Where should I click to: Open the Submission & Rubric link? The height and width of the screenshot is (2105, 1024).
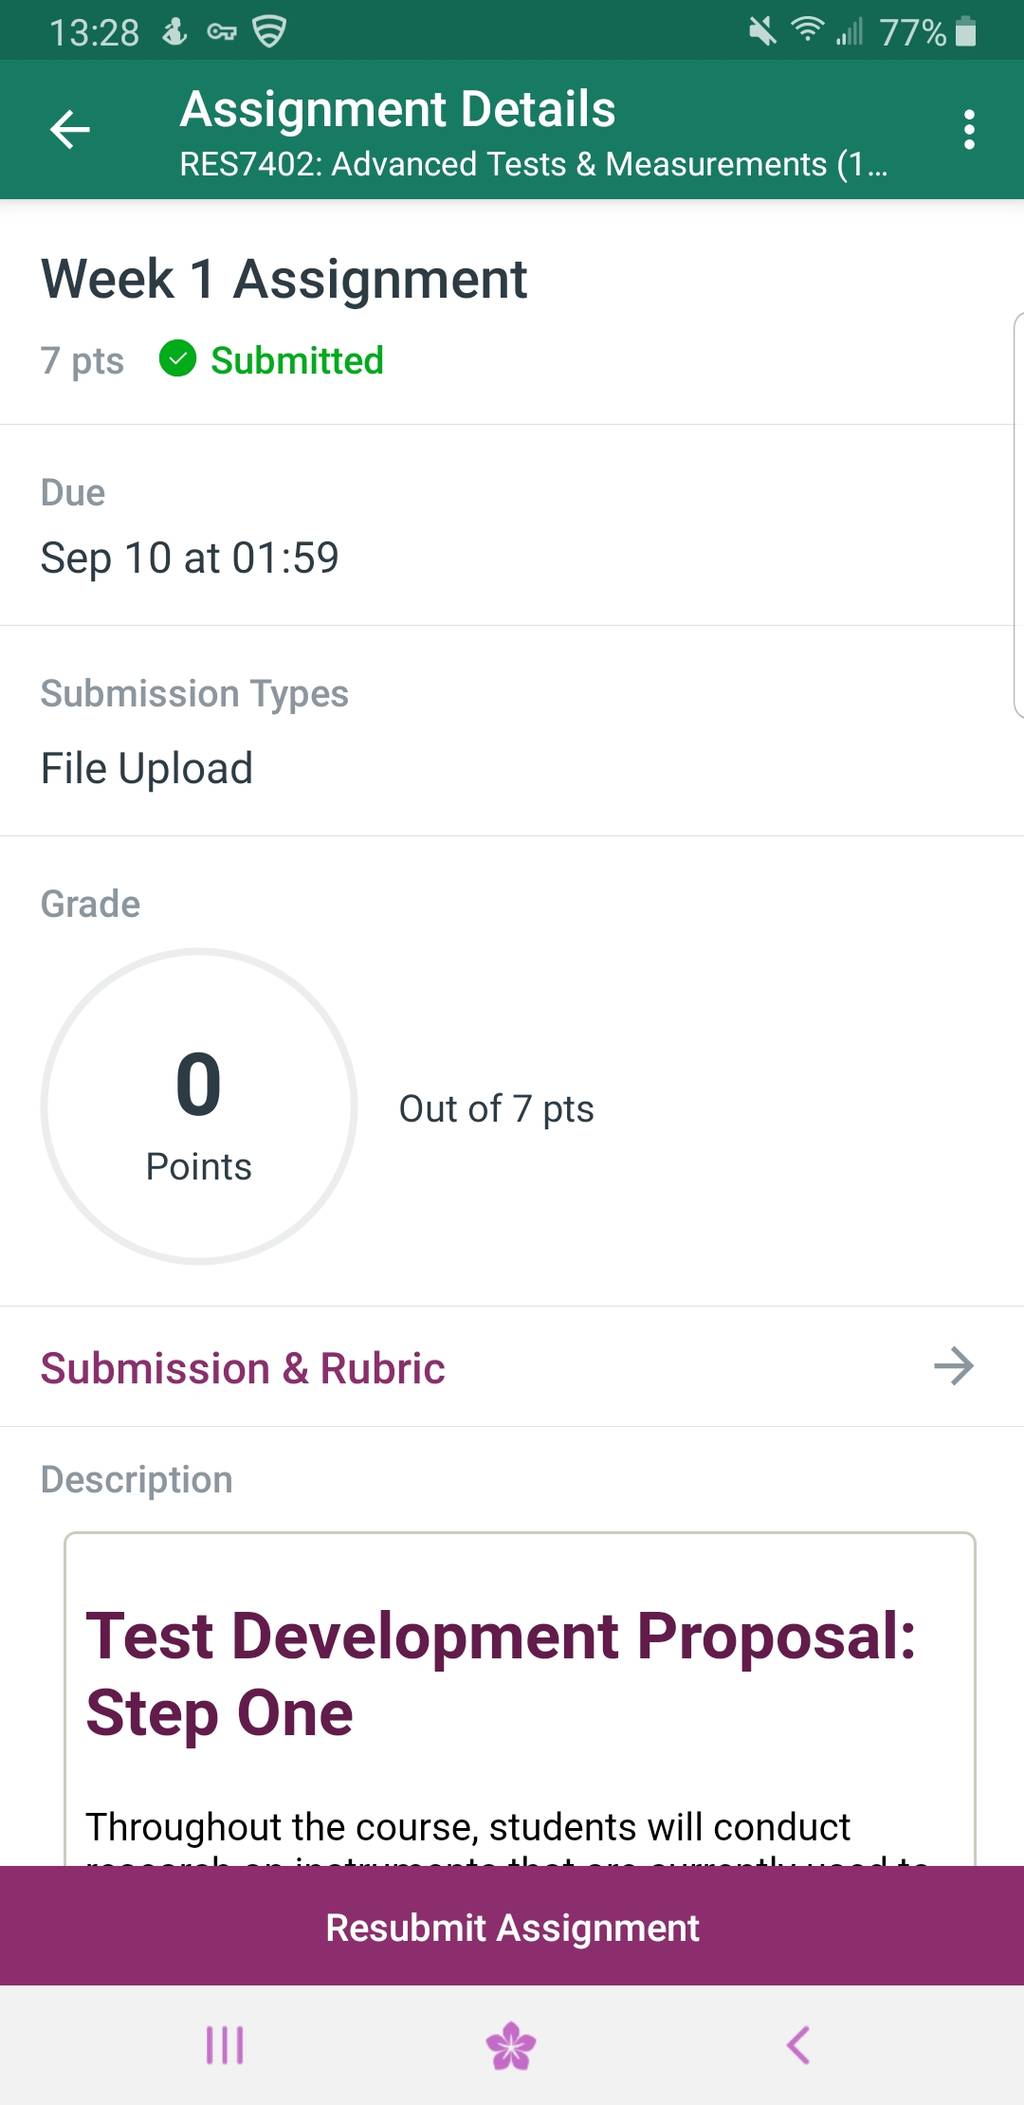243,1368
